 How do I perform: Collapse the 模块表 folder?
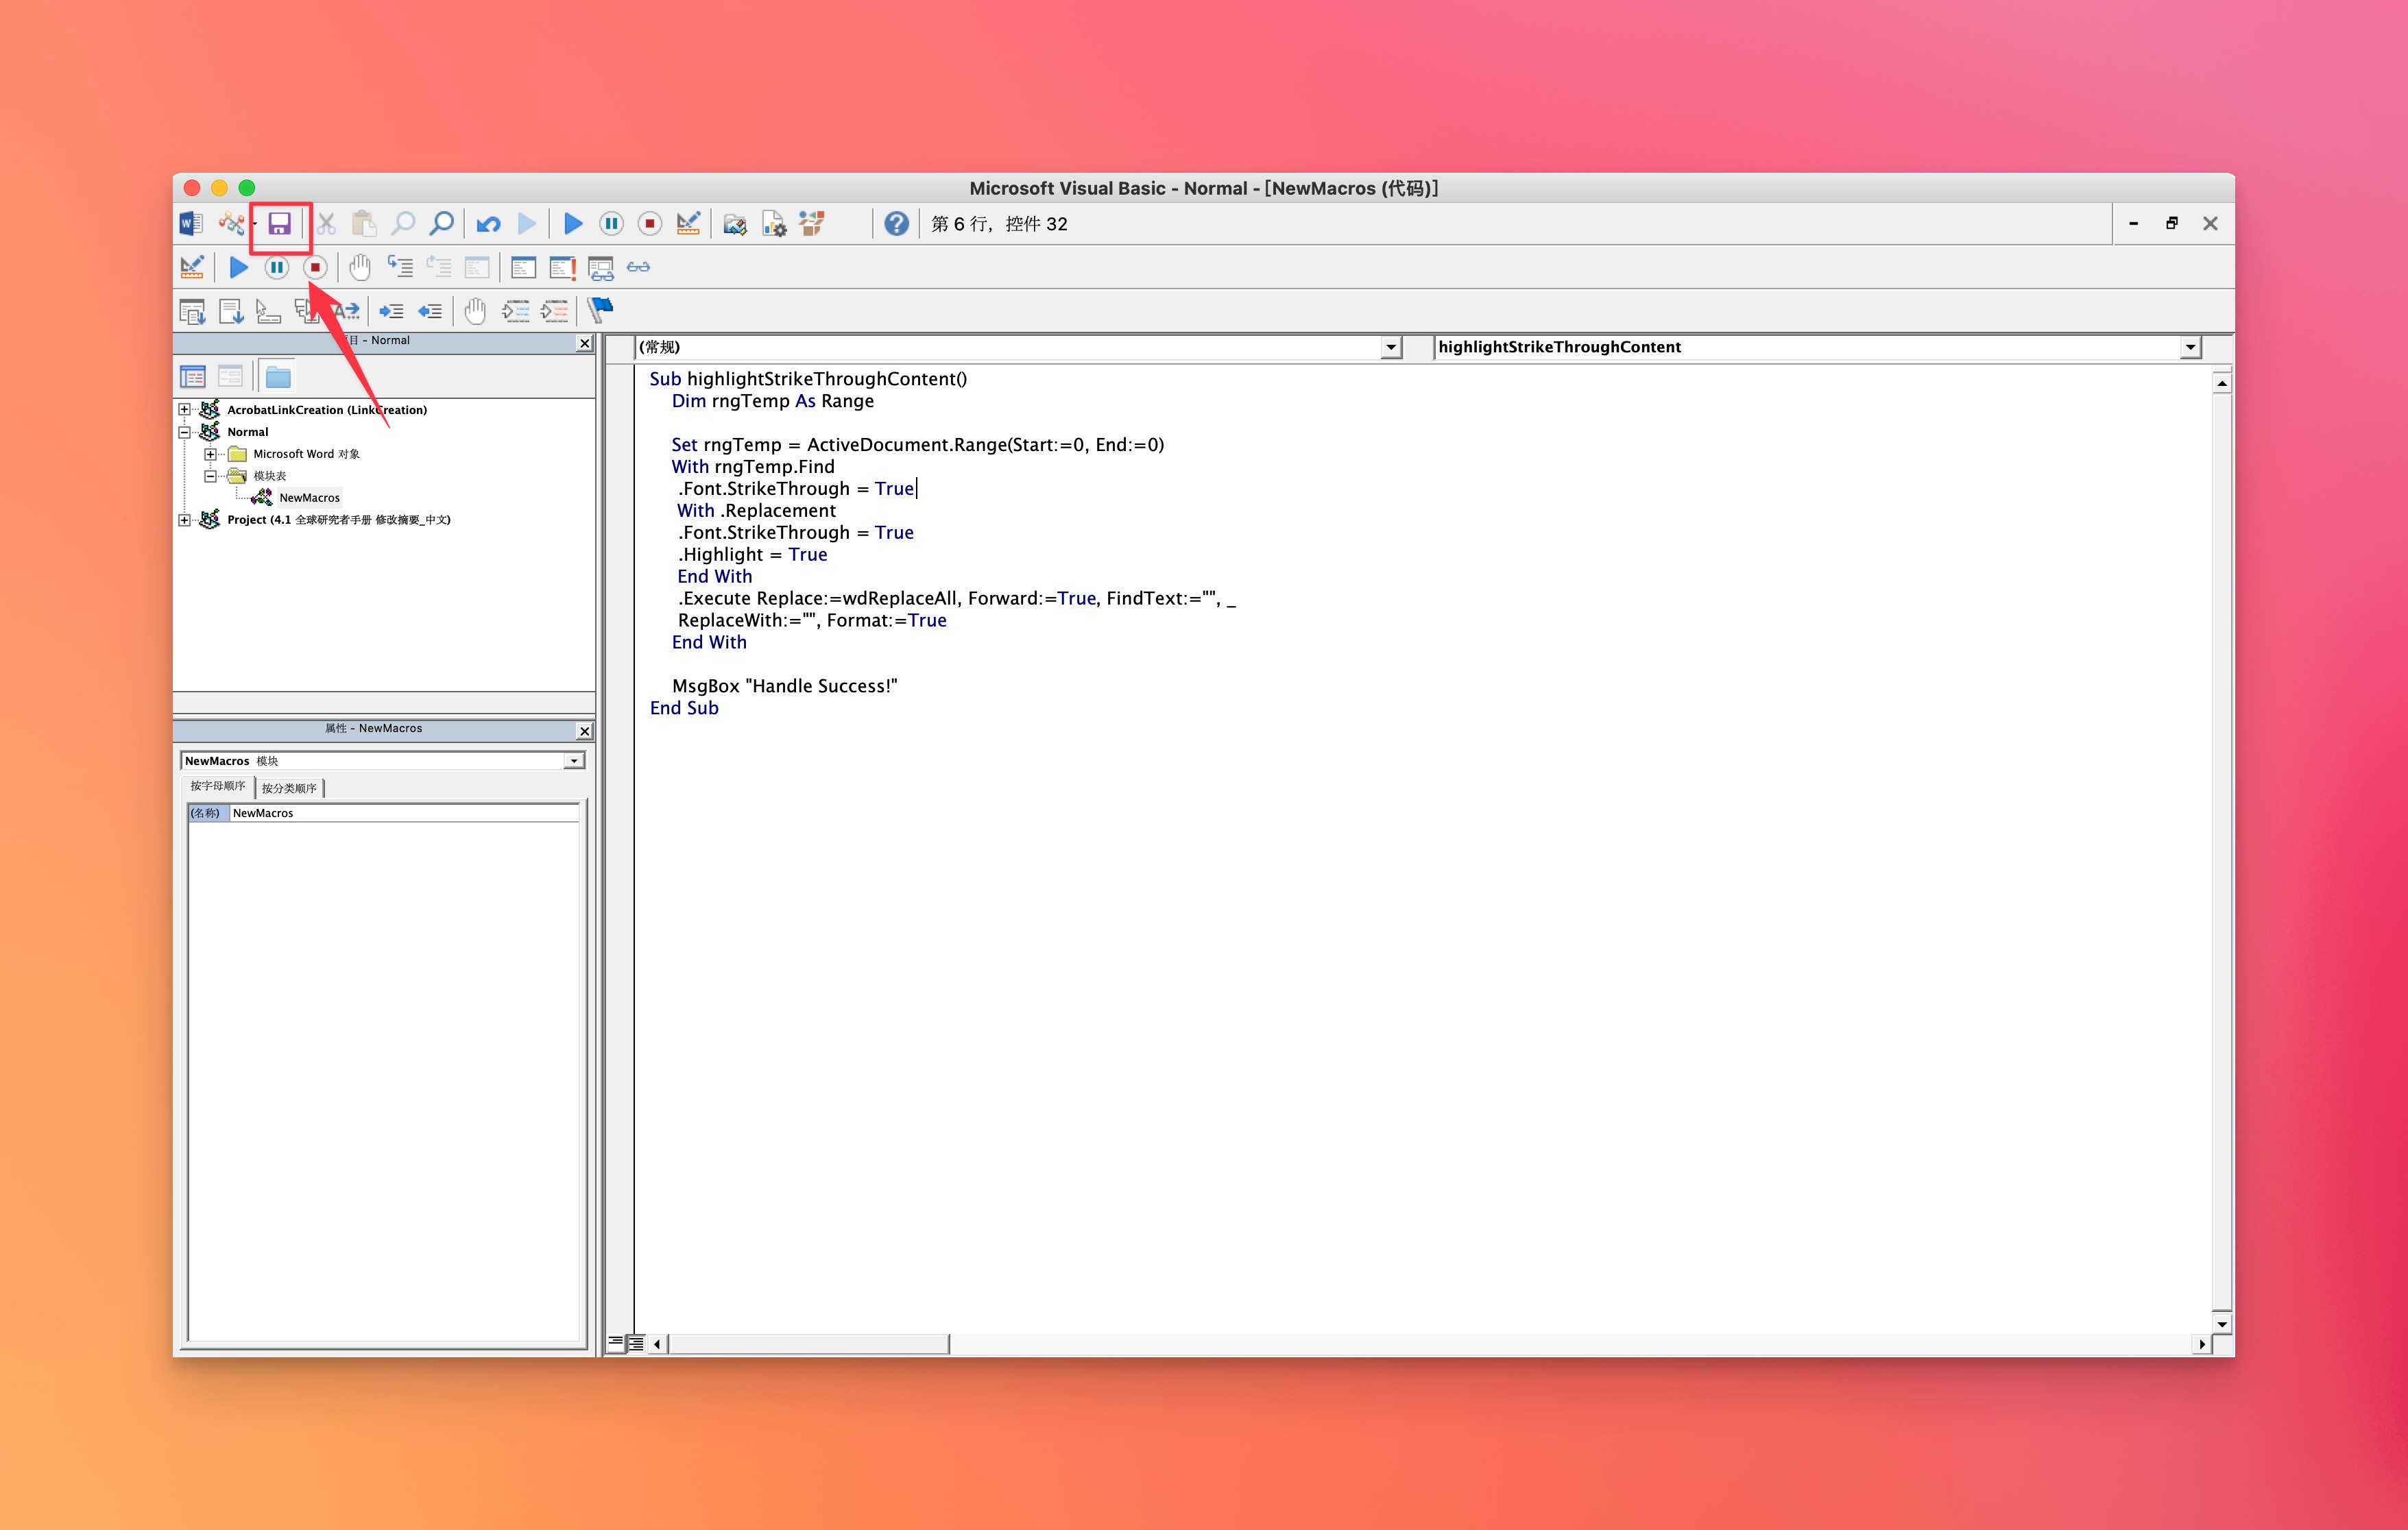tap(210, 476)
